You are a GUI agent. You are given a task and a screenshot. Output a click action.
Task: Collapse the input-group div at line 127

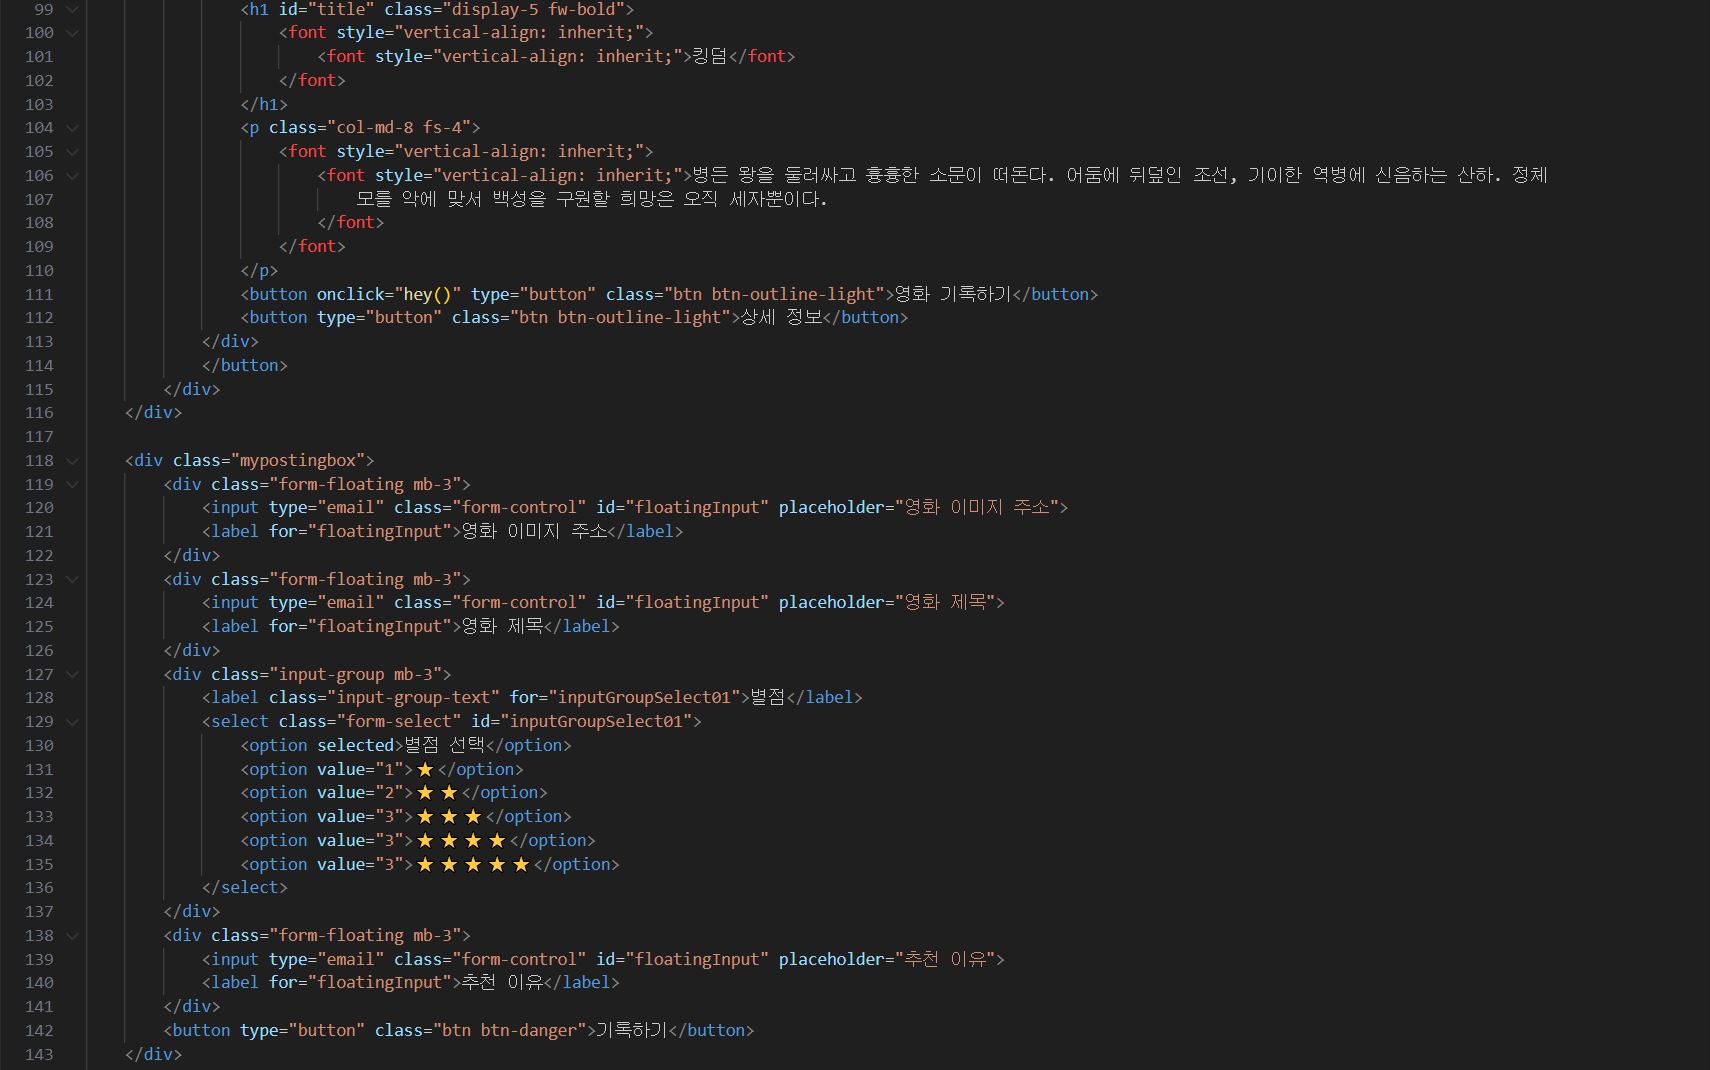pyautogui.click(x=72, y=674)
